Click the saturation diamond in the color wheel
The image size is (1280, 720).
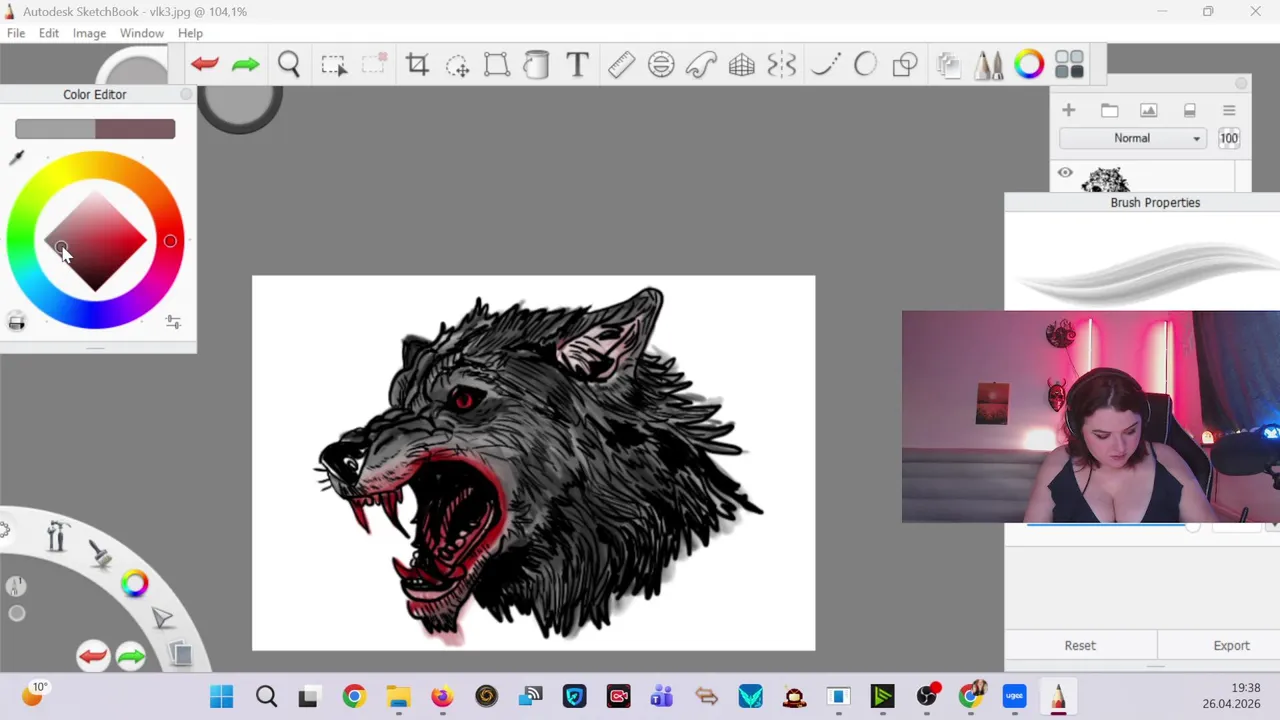tap(95, 240)
